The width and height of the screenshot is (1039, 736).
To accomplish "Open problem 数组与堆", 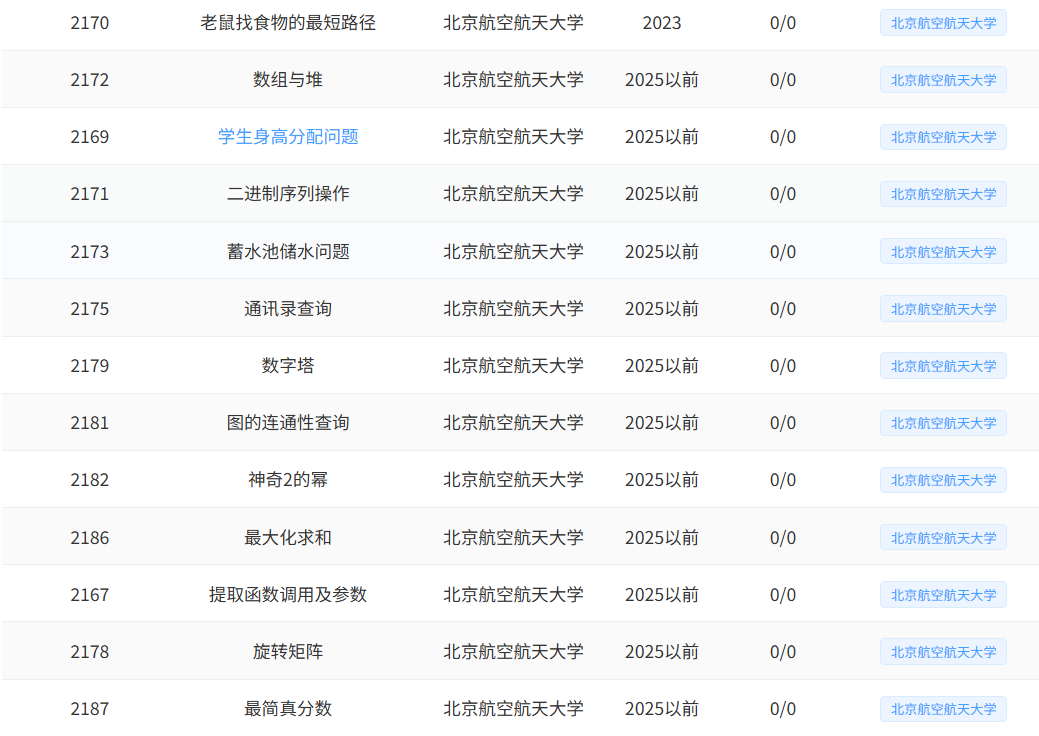I will [288, 79].
